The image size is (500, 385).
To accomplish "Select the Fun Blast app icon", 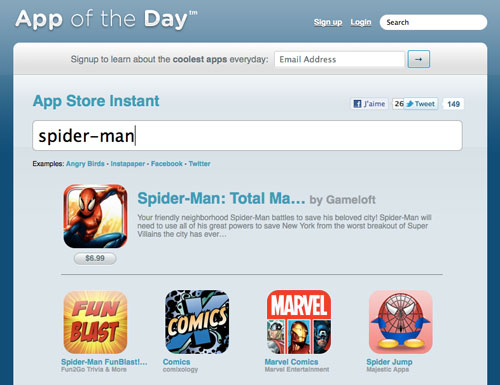I will (x=95, y=322).
